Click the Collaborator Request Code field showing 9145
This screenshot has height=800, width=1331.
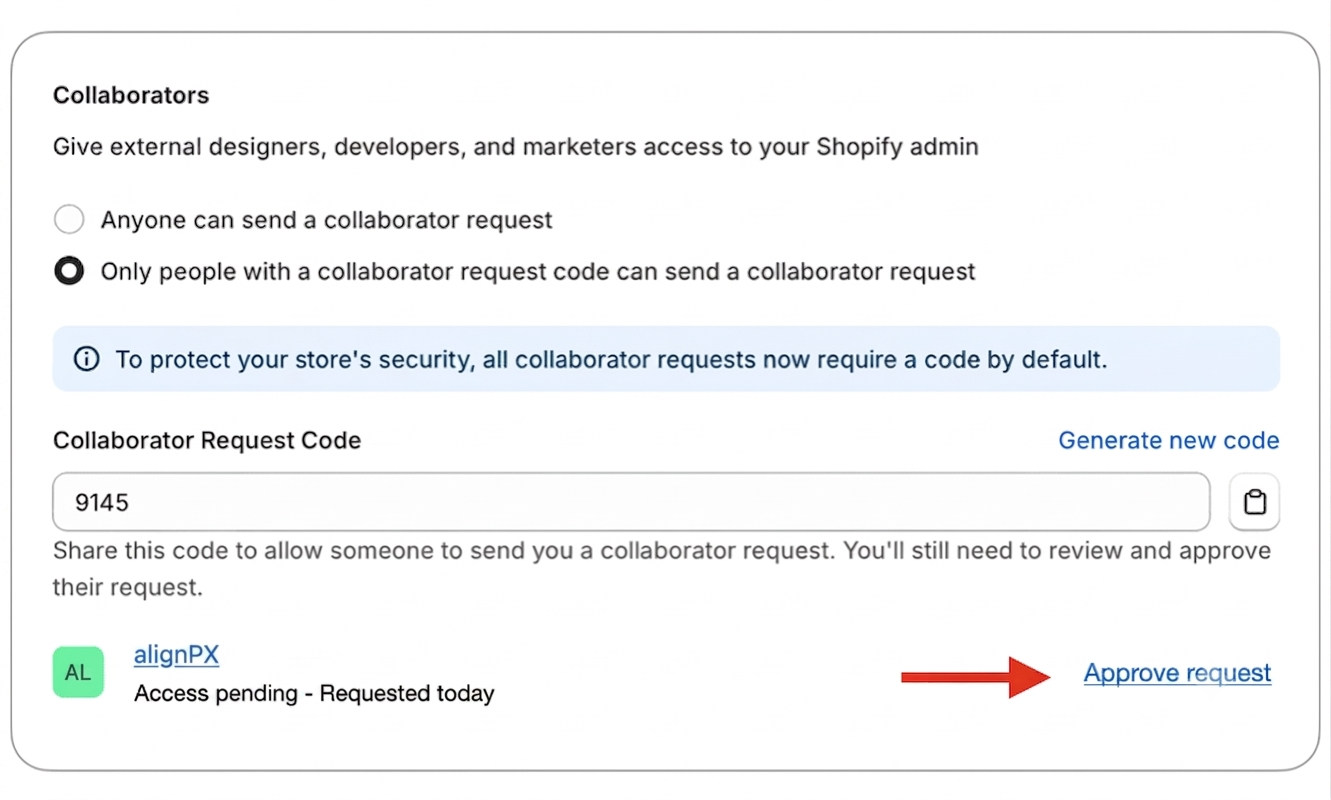point(631,502)
